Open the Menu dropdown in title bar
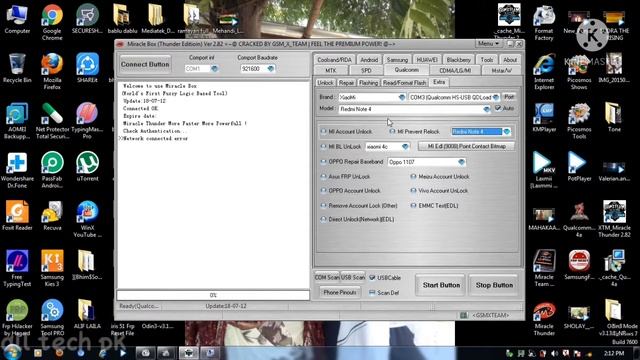This screenshot has height=360, width=640. click(489, 43)
